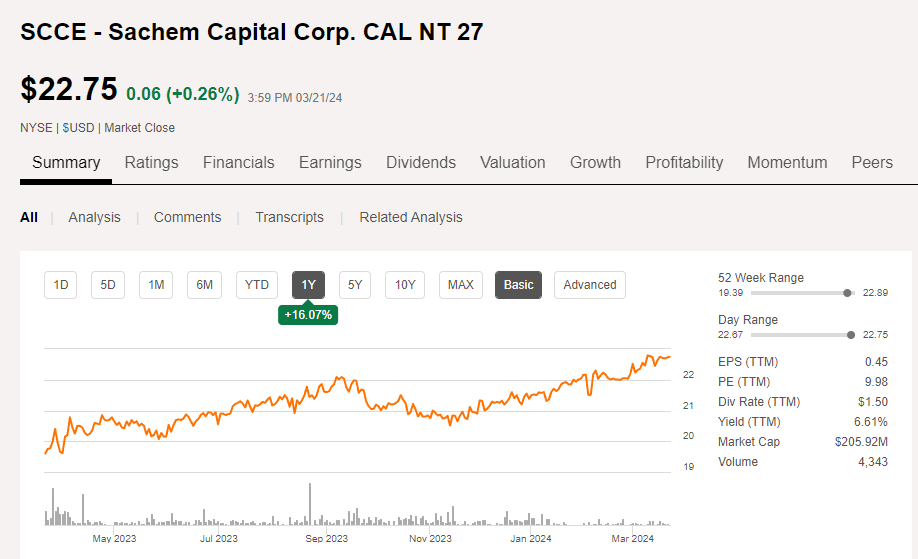The height and width of the screenshot is (559, 918).
Task: Filter by Analysis articles
Action: click(94, 217)
